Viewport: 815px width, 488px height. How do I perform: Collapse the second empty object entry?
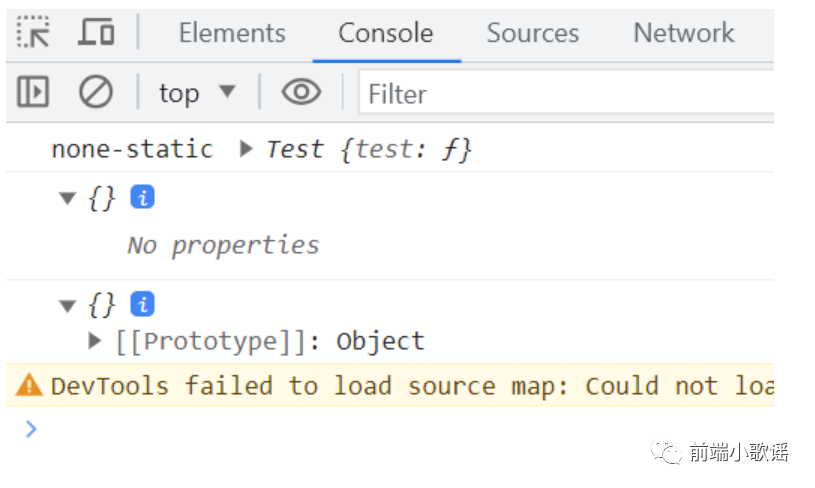[68, 306]
